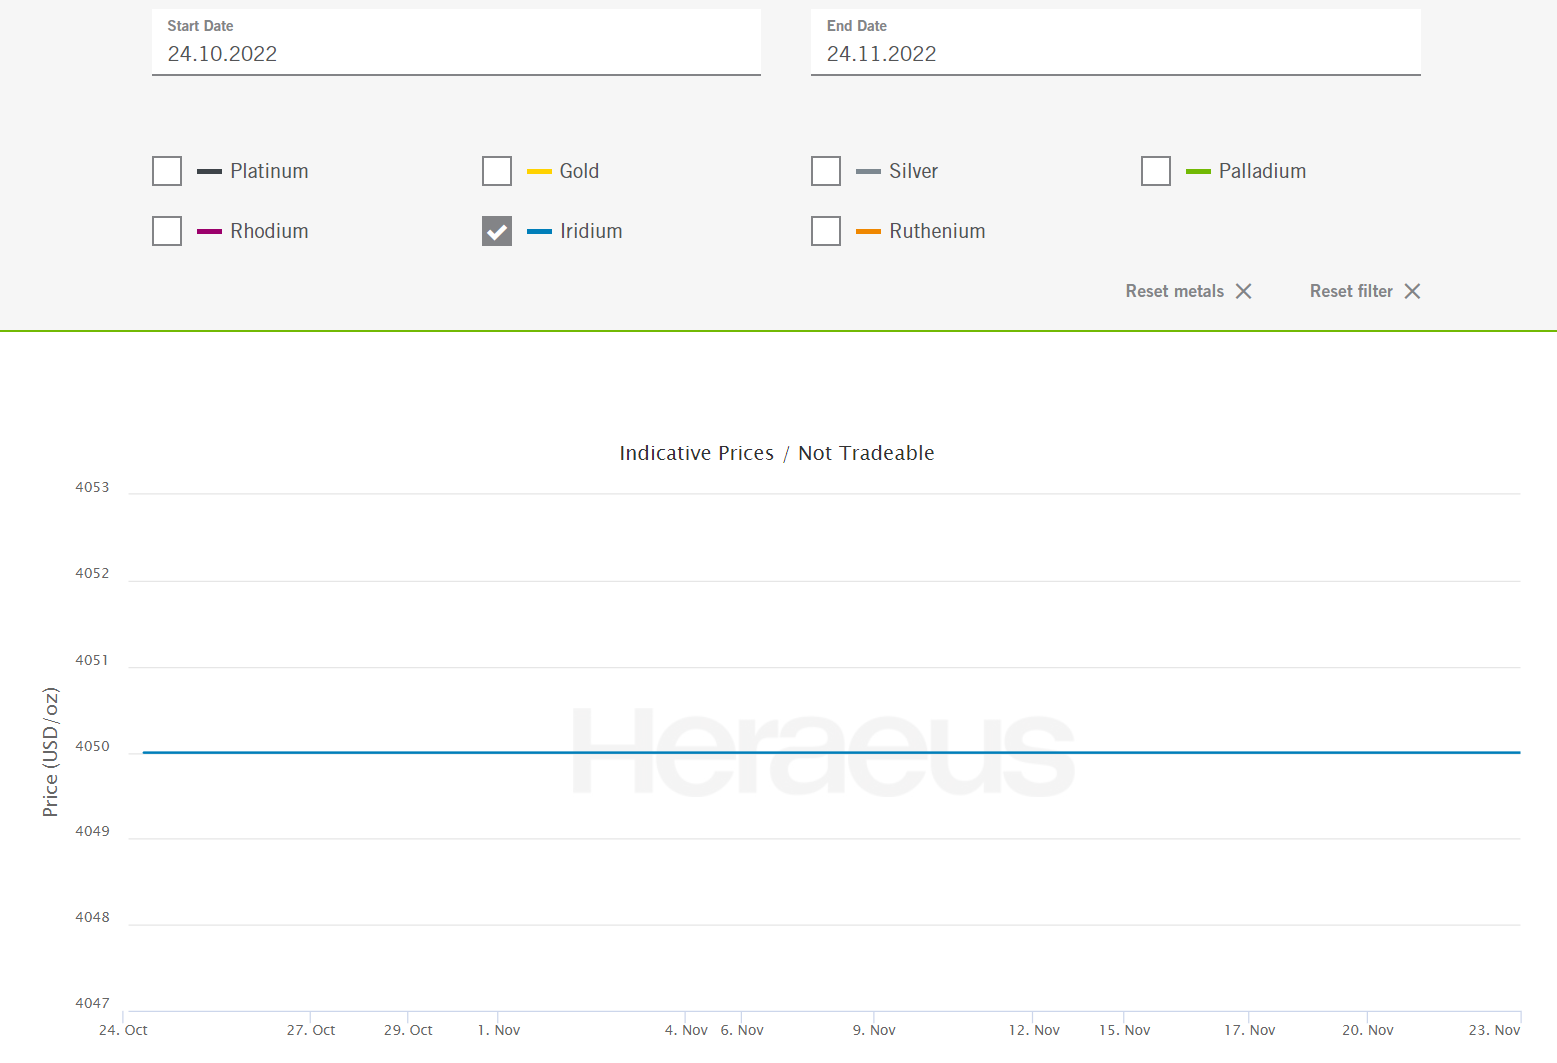1557x1063 pixels.
Task: Click the blue Iridium legend swatch
Action: (539, 231)
